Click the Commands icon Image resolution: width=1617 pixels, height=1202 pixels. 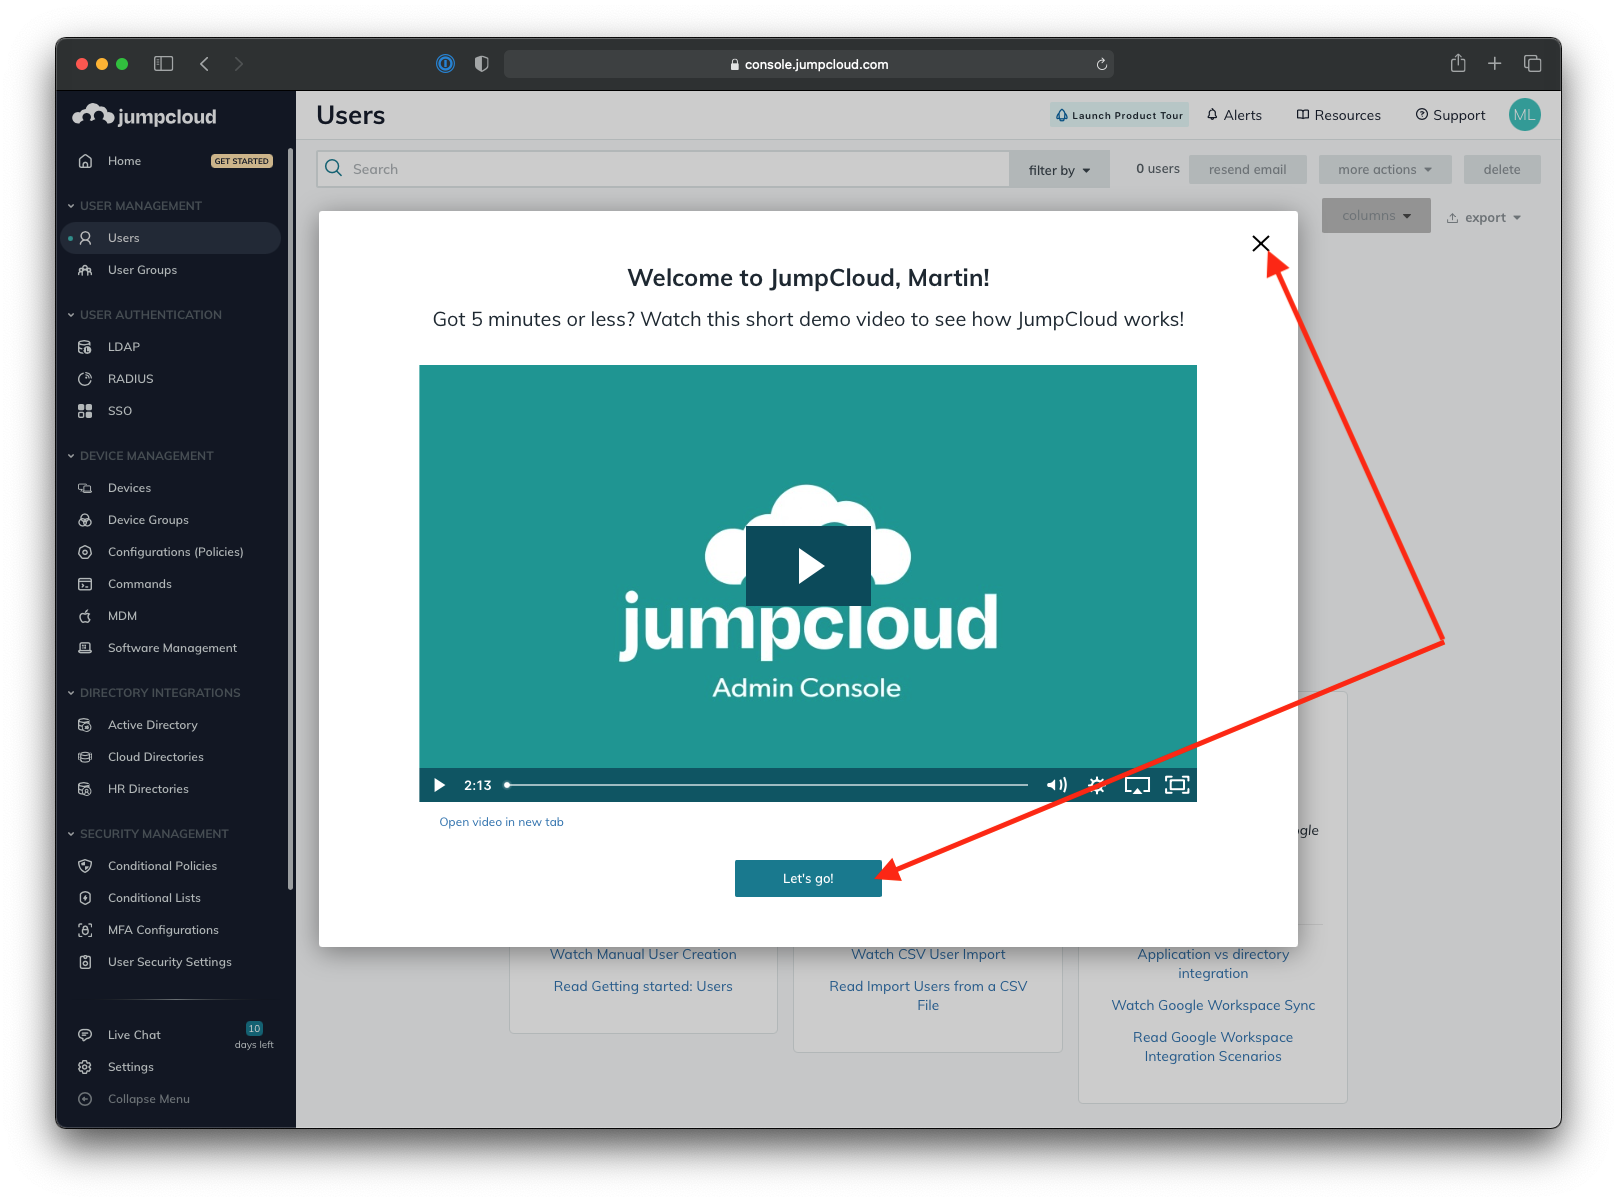pyautogui.click(x=85, y=584)
